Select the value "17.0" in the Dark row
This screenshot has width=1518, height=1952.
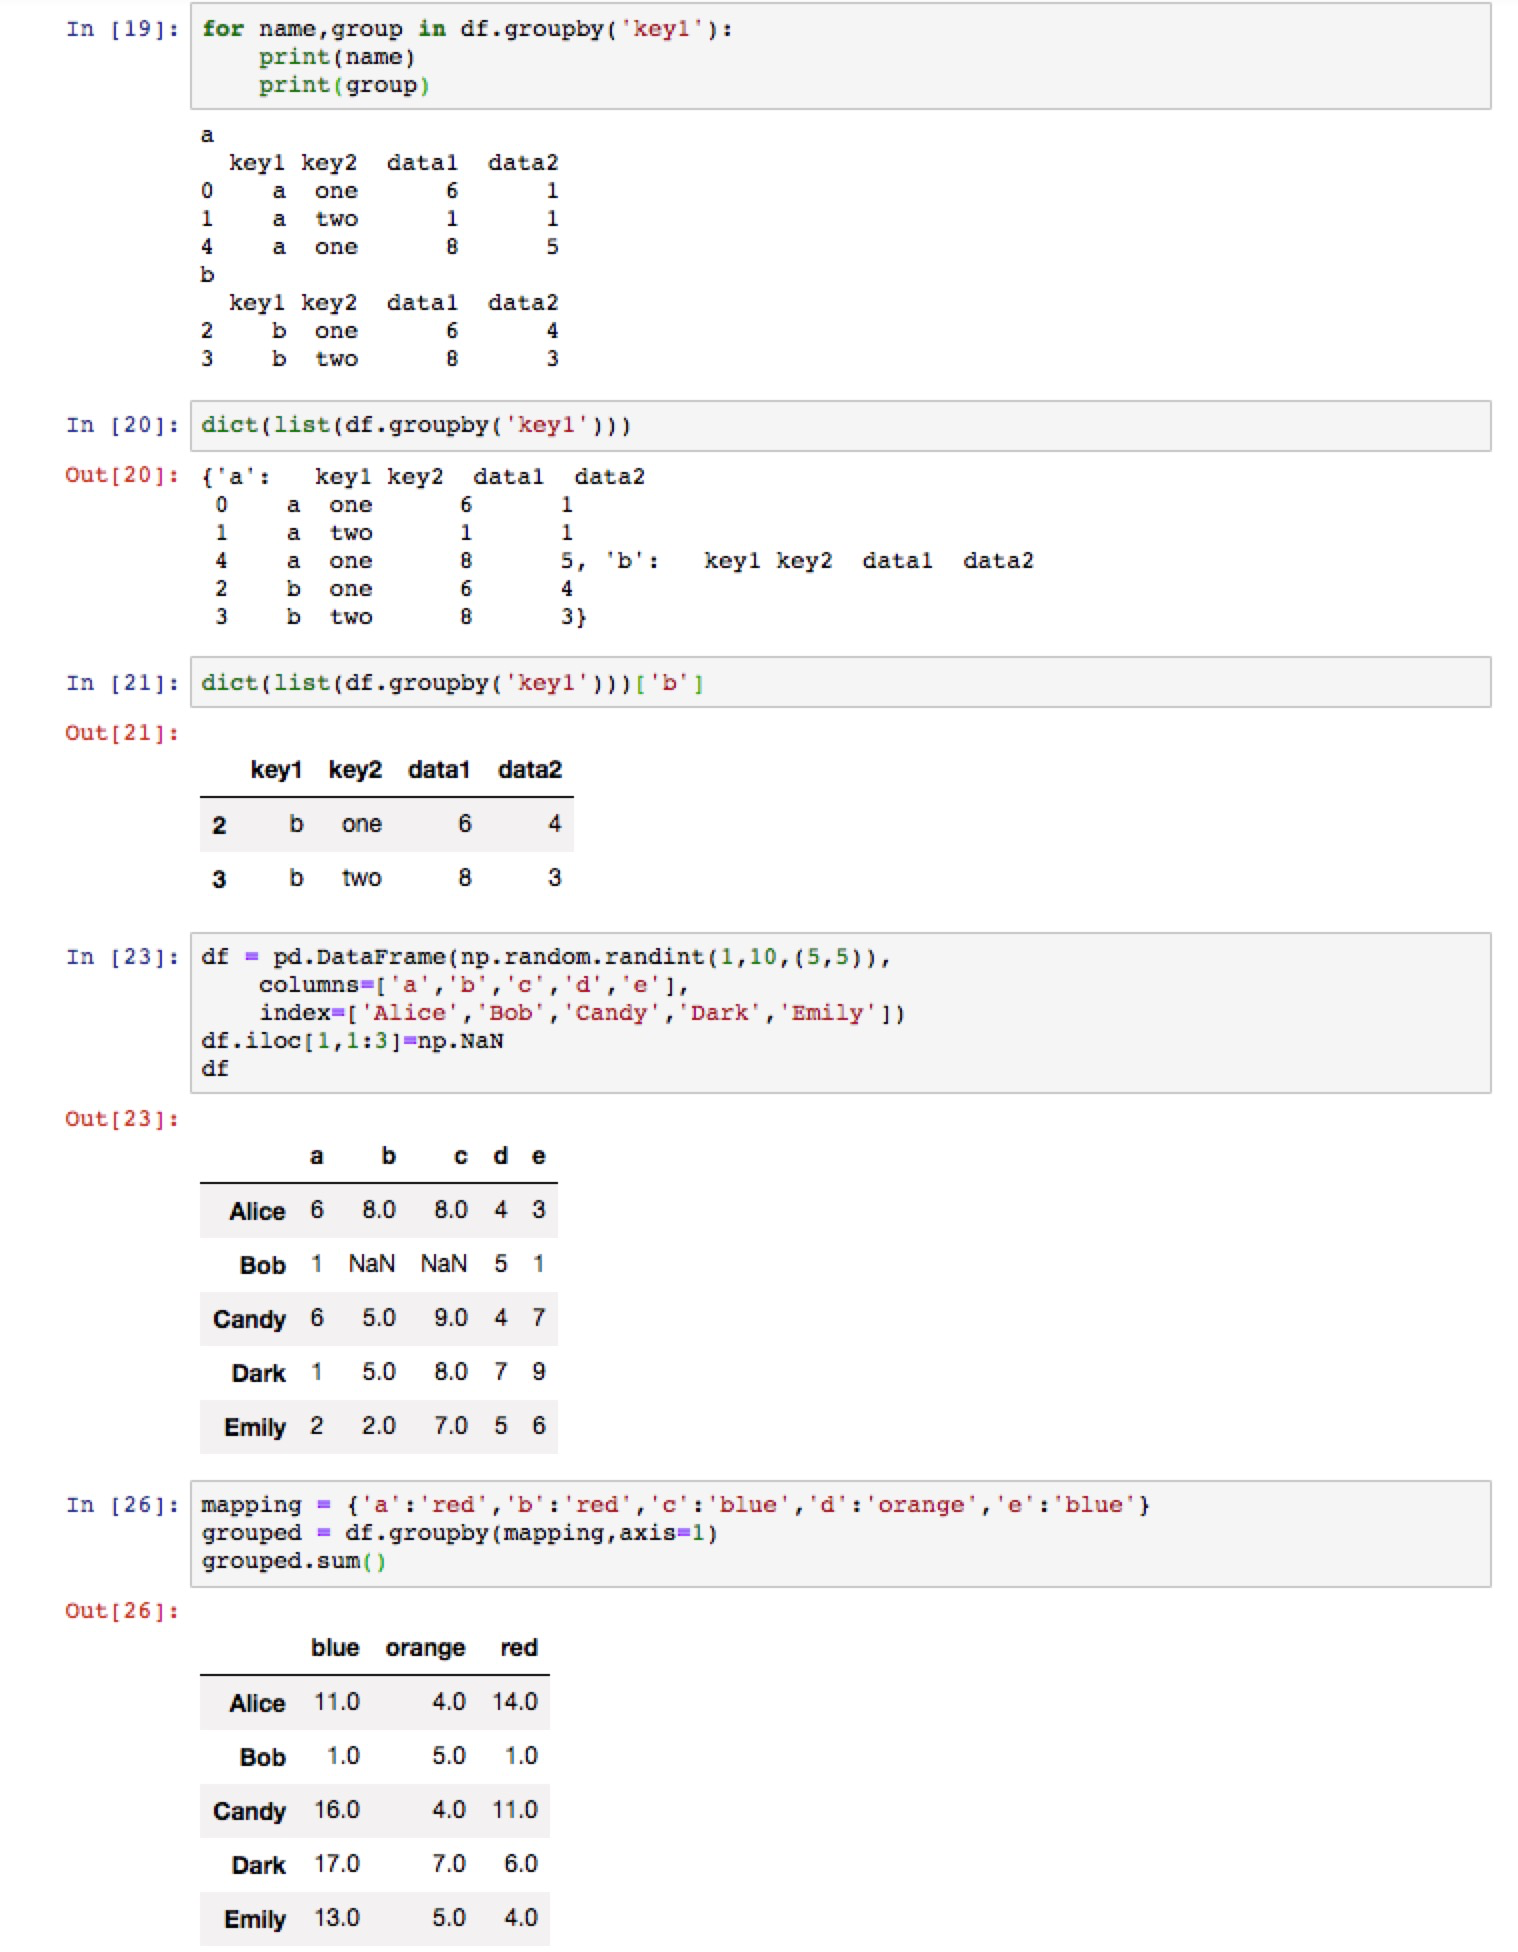(x=337, y=1864)
